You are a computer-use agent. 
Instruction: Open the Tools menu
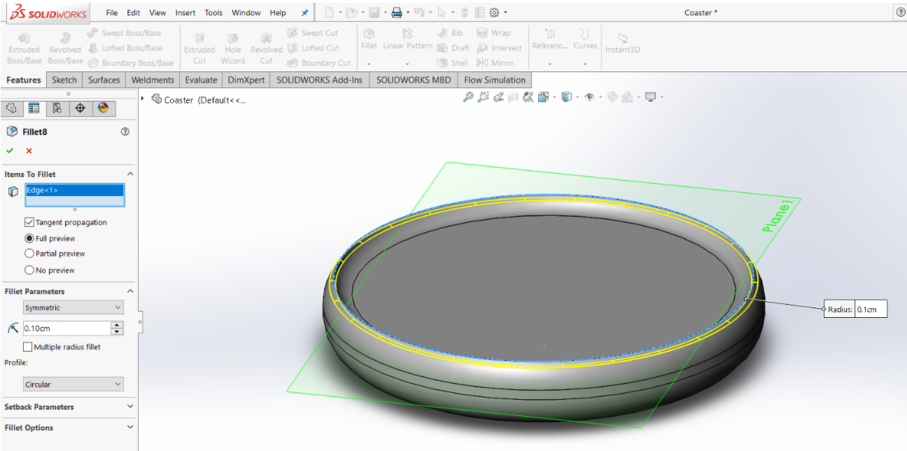pos(213,13)
